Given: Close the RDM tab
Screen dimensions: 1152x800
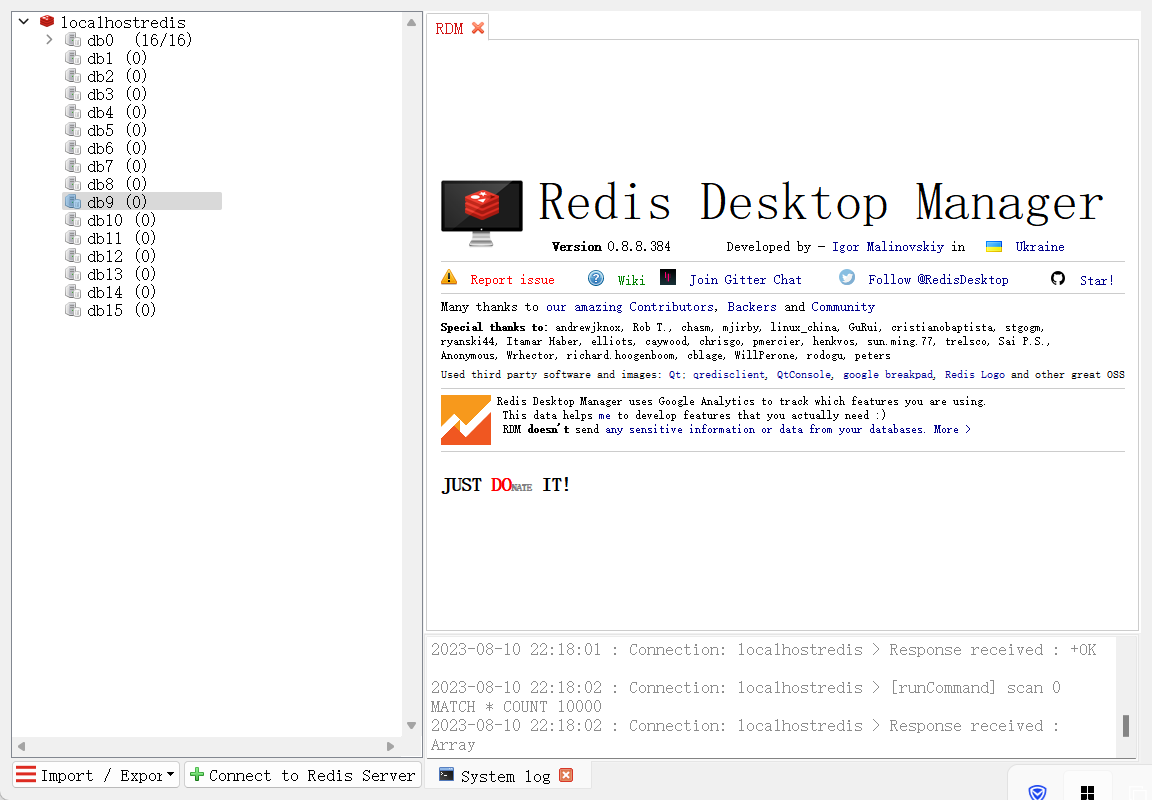Looking at the screenshot, I should point(478,28).
